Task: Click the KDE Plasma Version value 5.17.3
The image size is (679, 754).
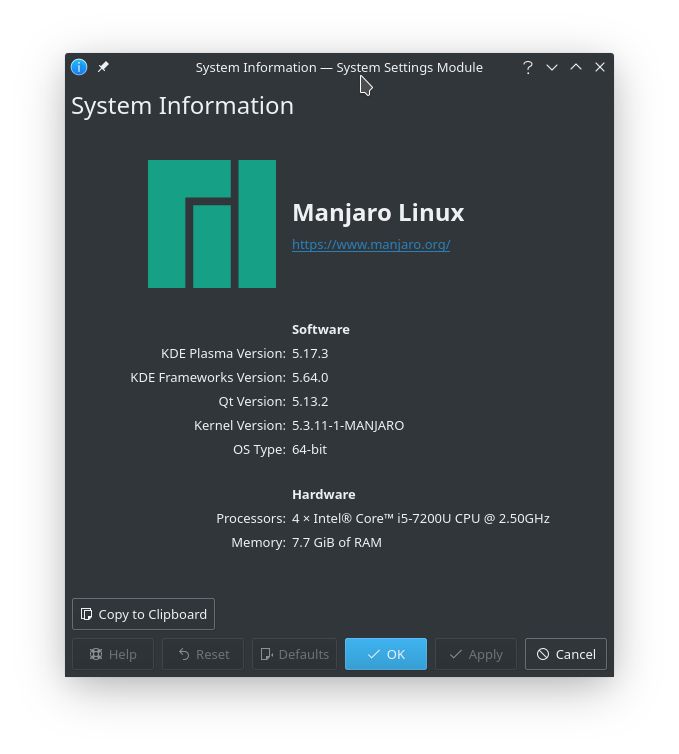Action: click(x=310, y=353)
